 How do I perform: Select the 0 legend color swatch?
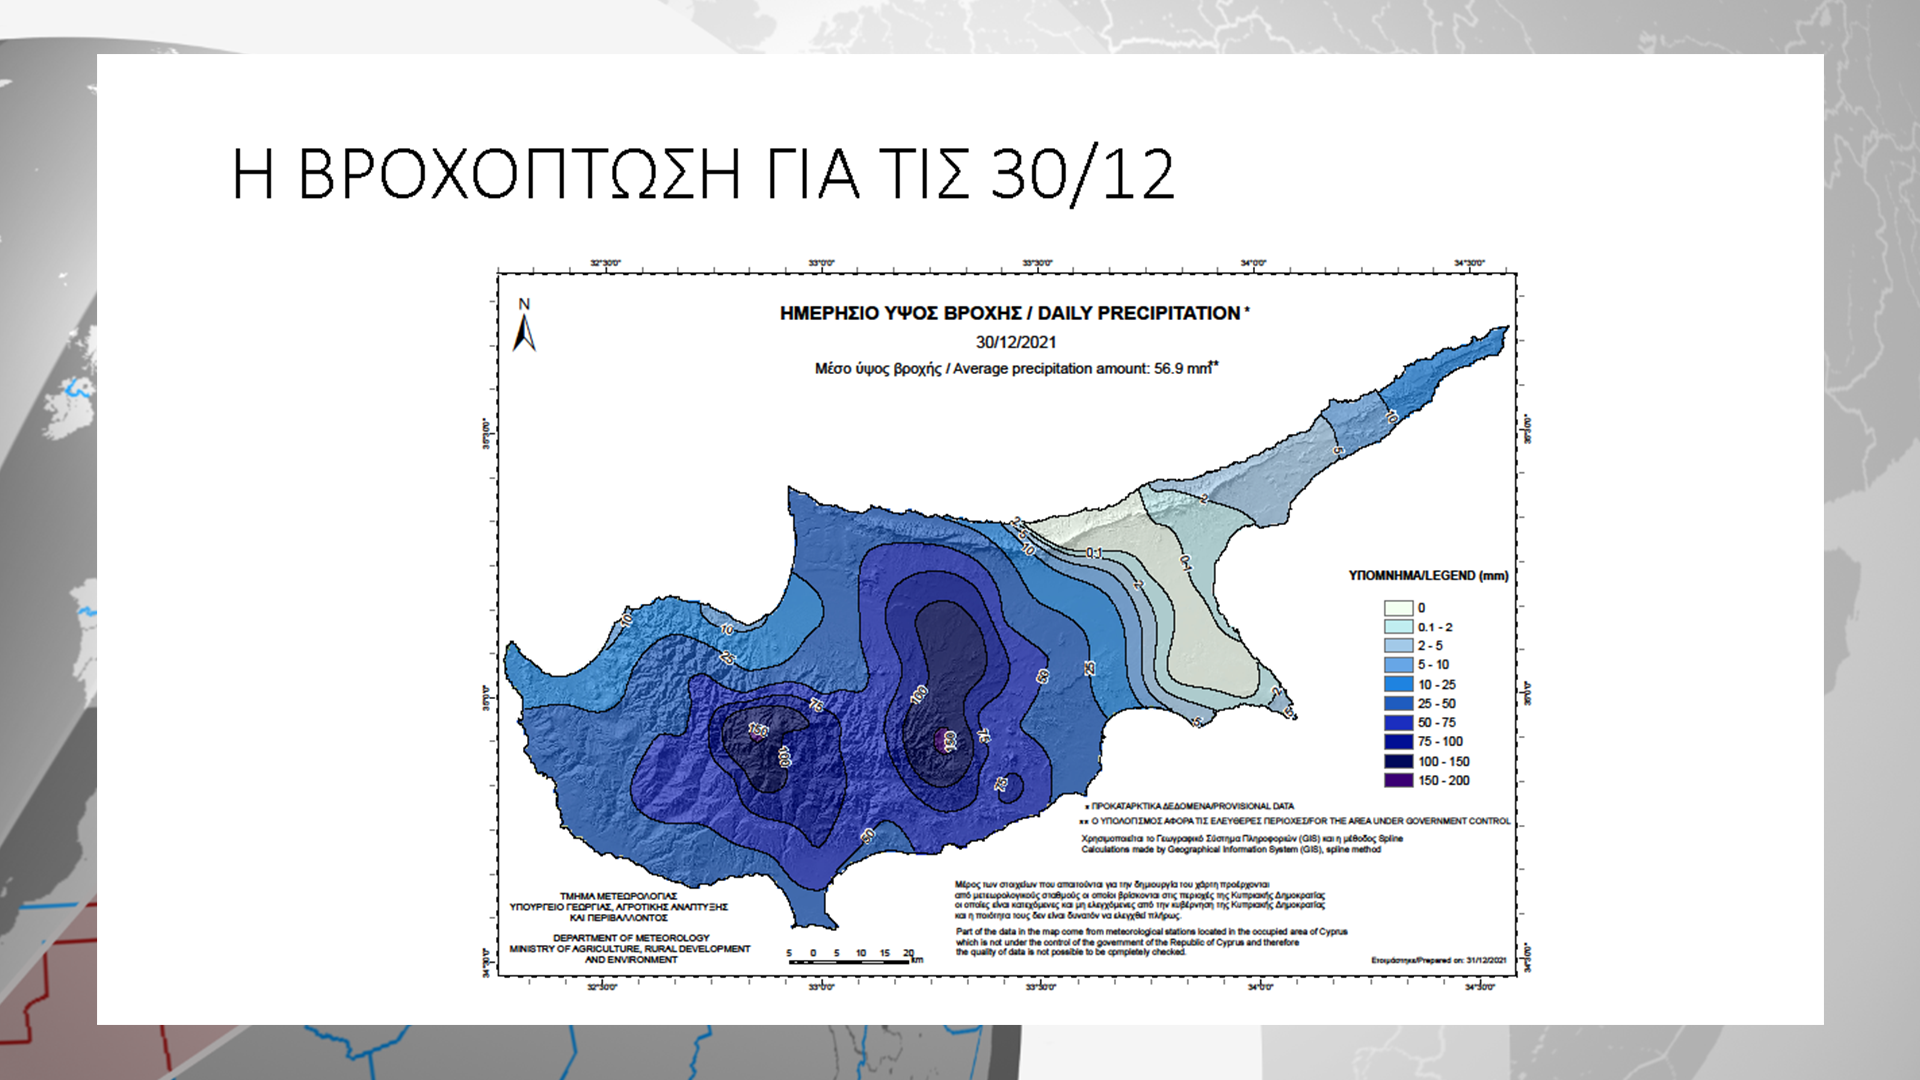click(1397, 608)
